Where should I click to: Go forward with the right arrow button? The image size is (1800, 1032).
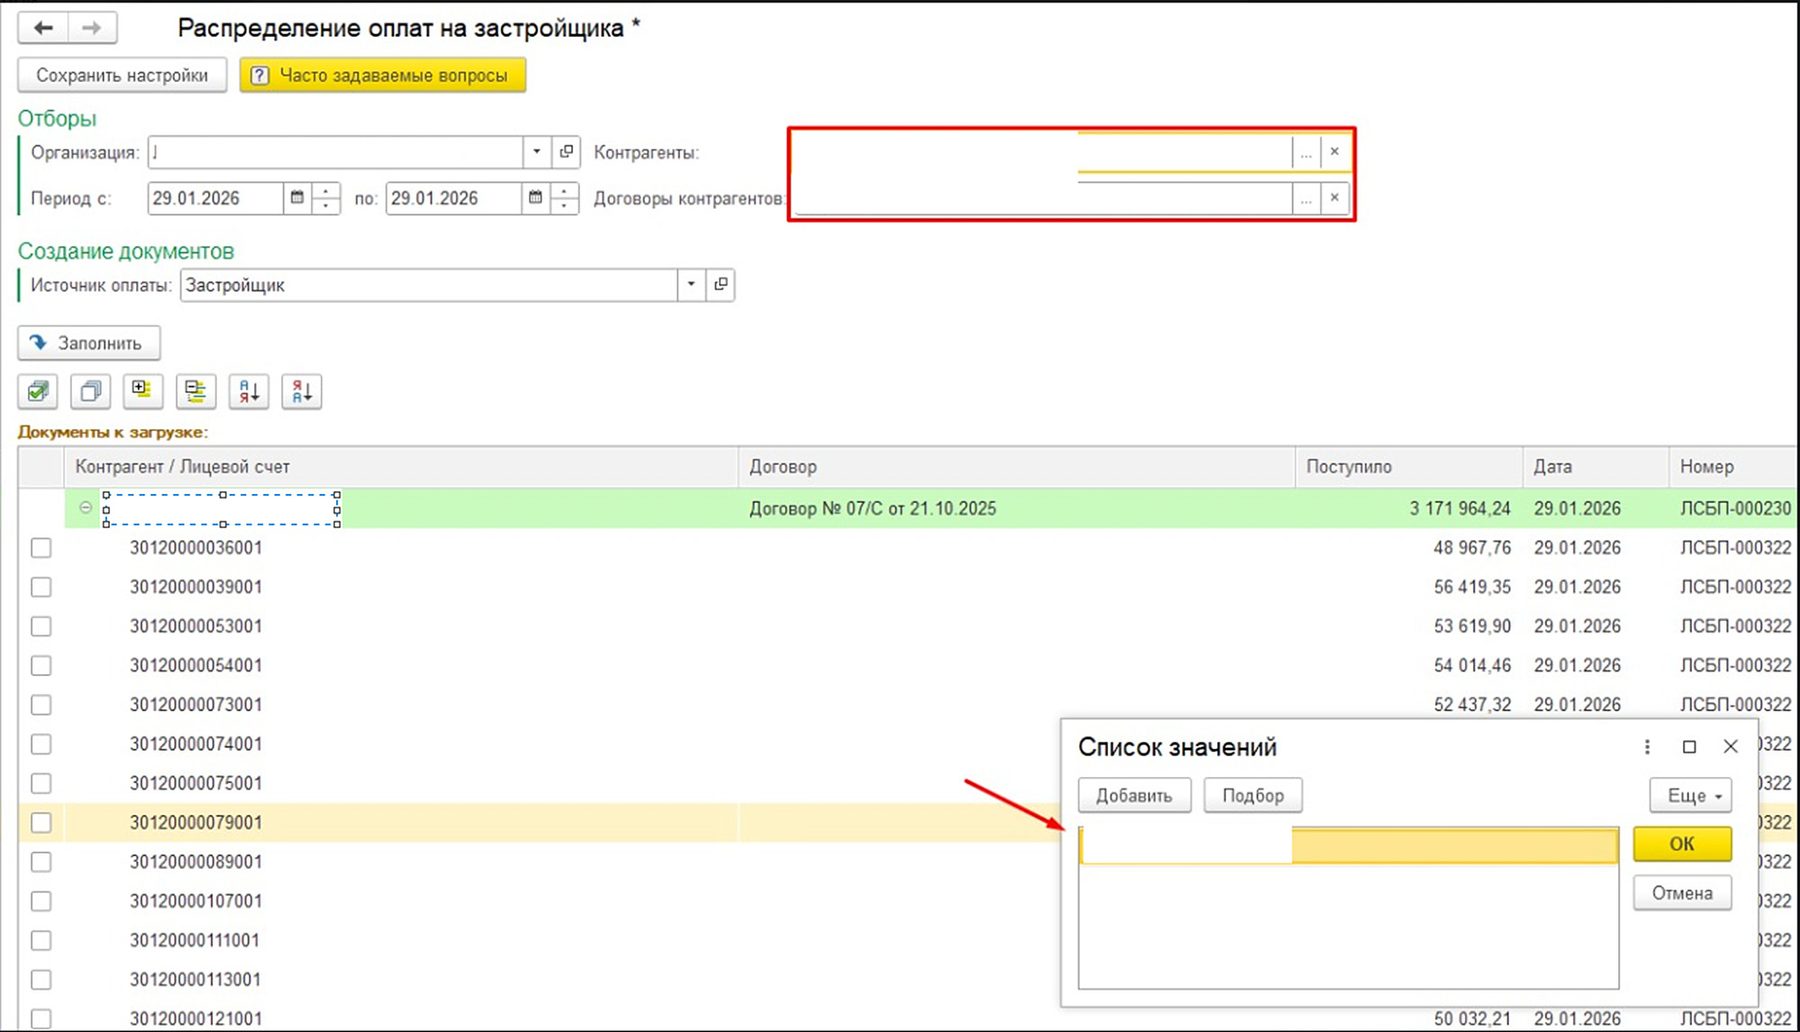[92, 27]
